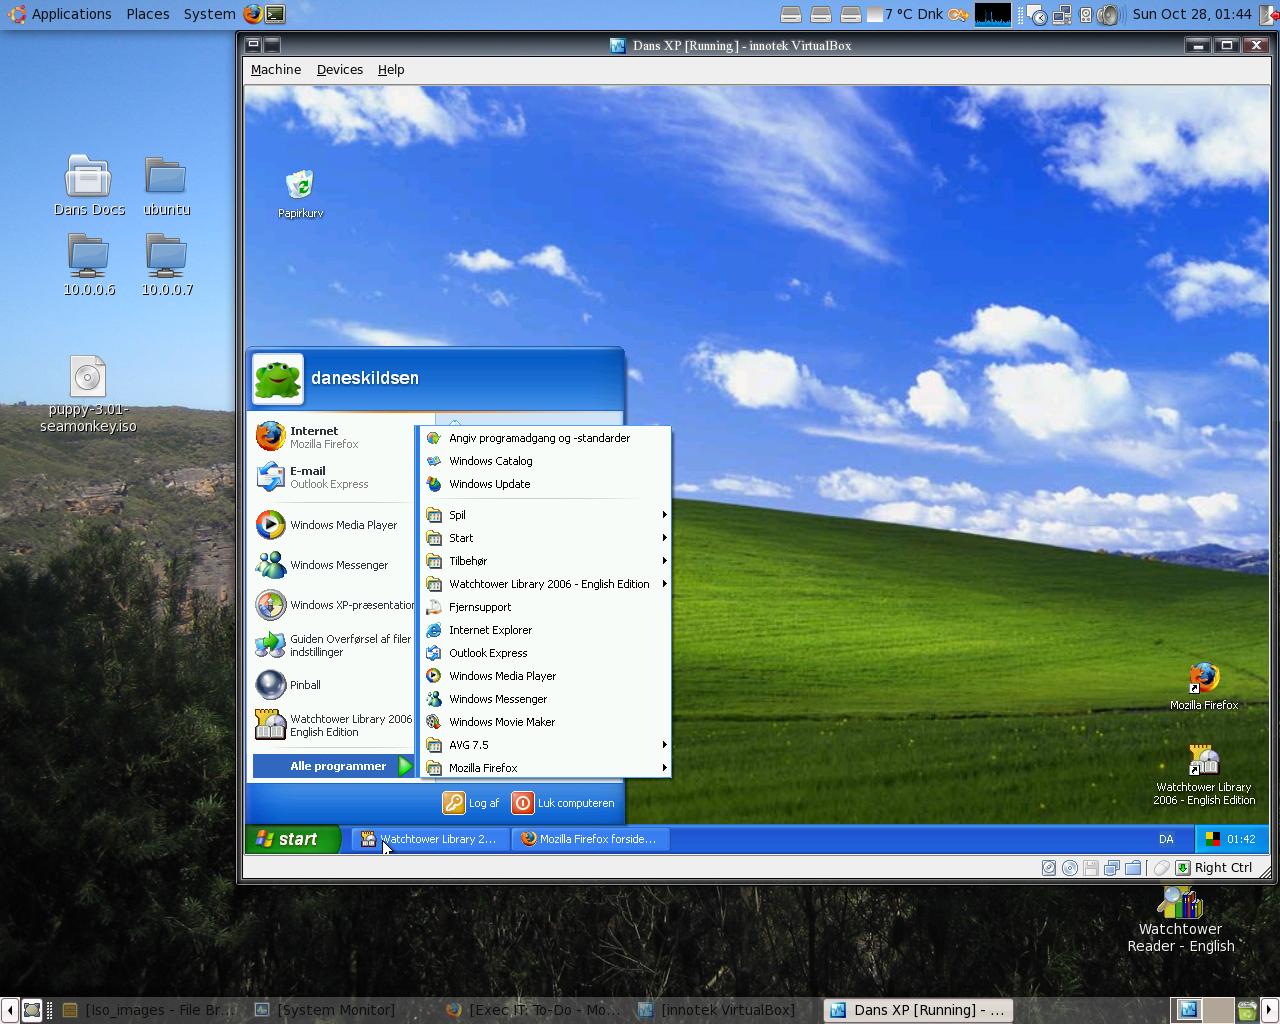1280x1024 pixels.
Task: Open terminal launcher in GNOME top panel
Action: click(x=275, y=14)
